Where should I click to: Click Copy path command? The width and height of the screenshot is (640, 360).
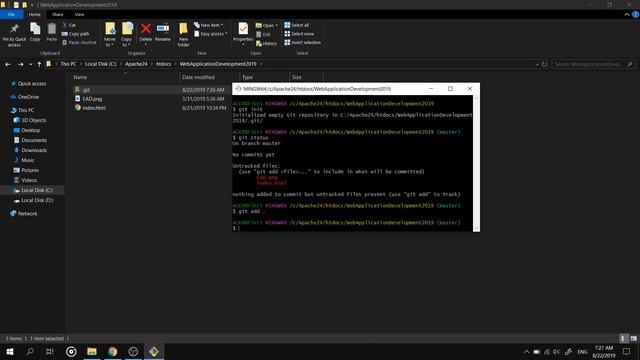[76, 34]
